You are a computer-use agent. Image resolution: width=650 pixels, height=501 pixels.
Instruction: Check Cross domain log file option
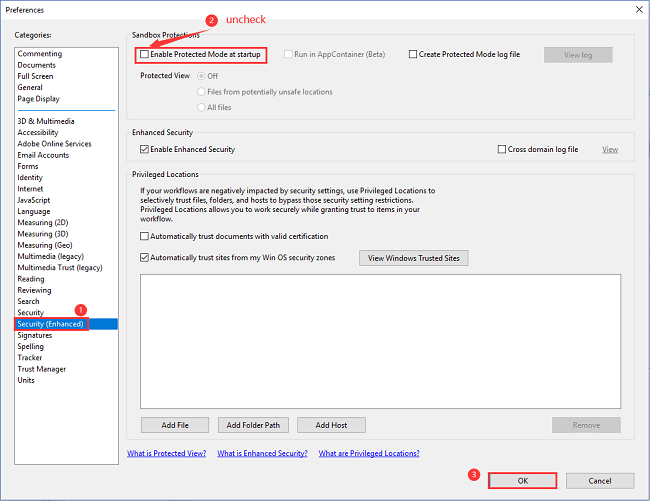(x=502, y=149)
